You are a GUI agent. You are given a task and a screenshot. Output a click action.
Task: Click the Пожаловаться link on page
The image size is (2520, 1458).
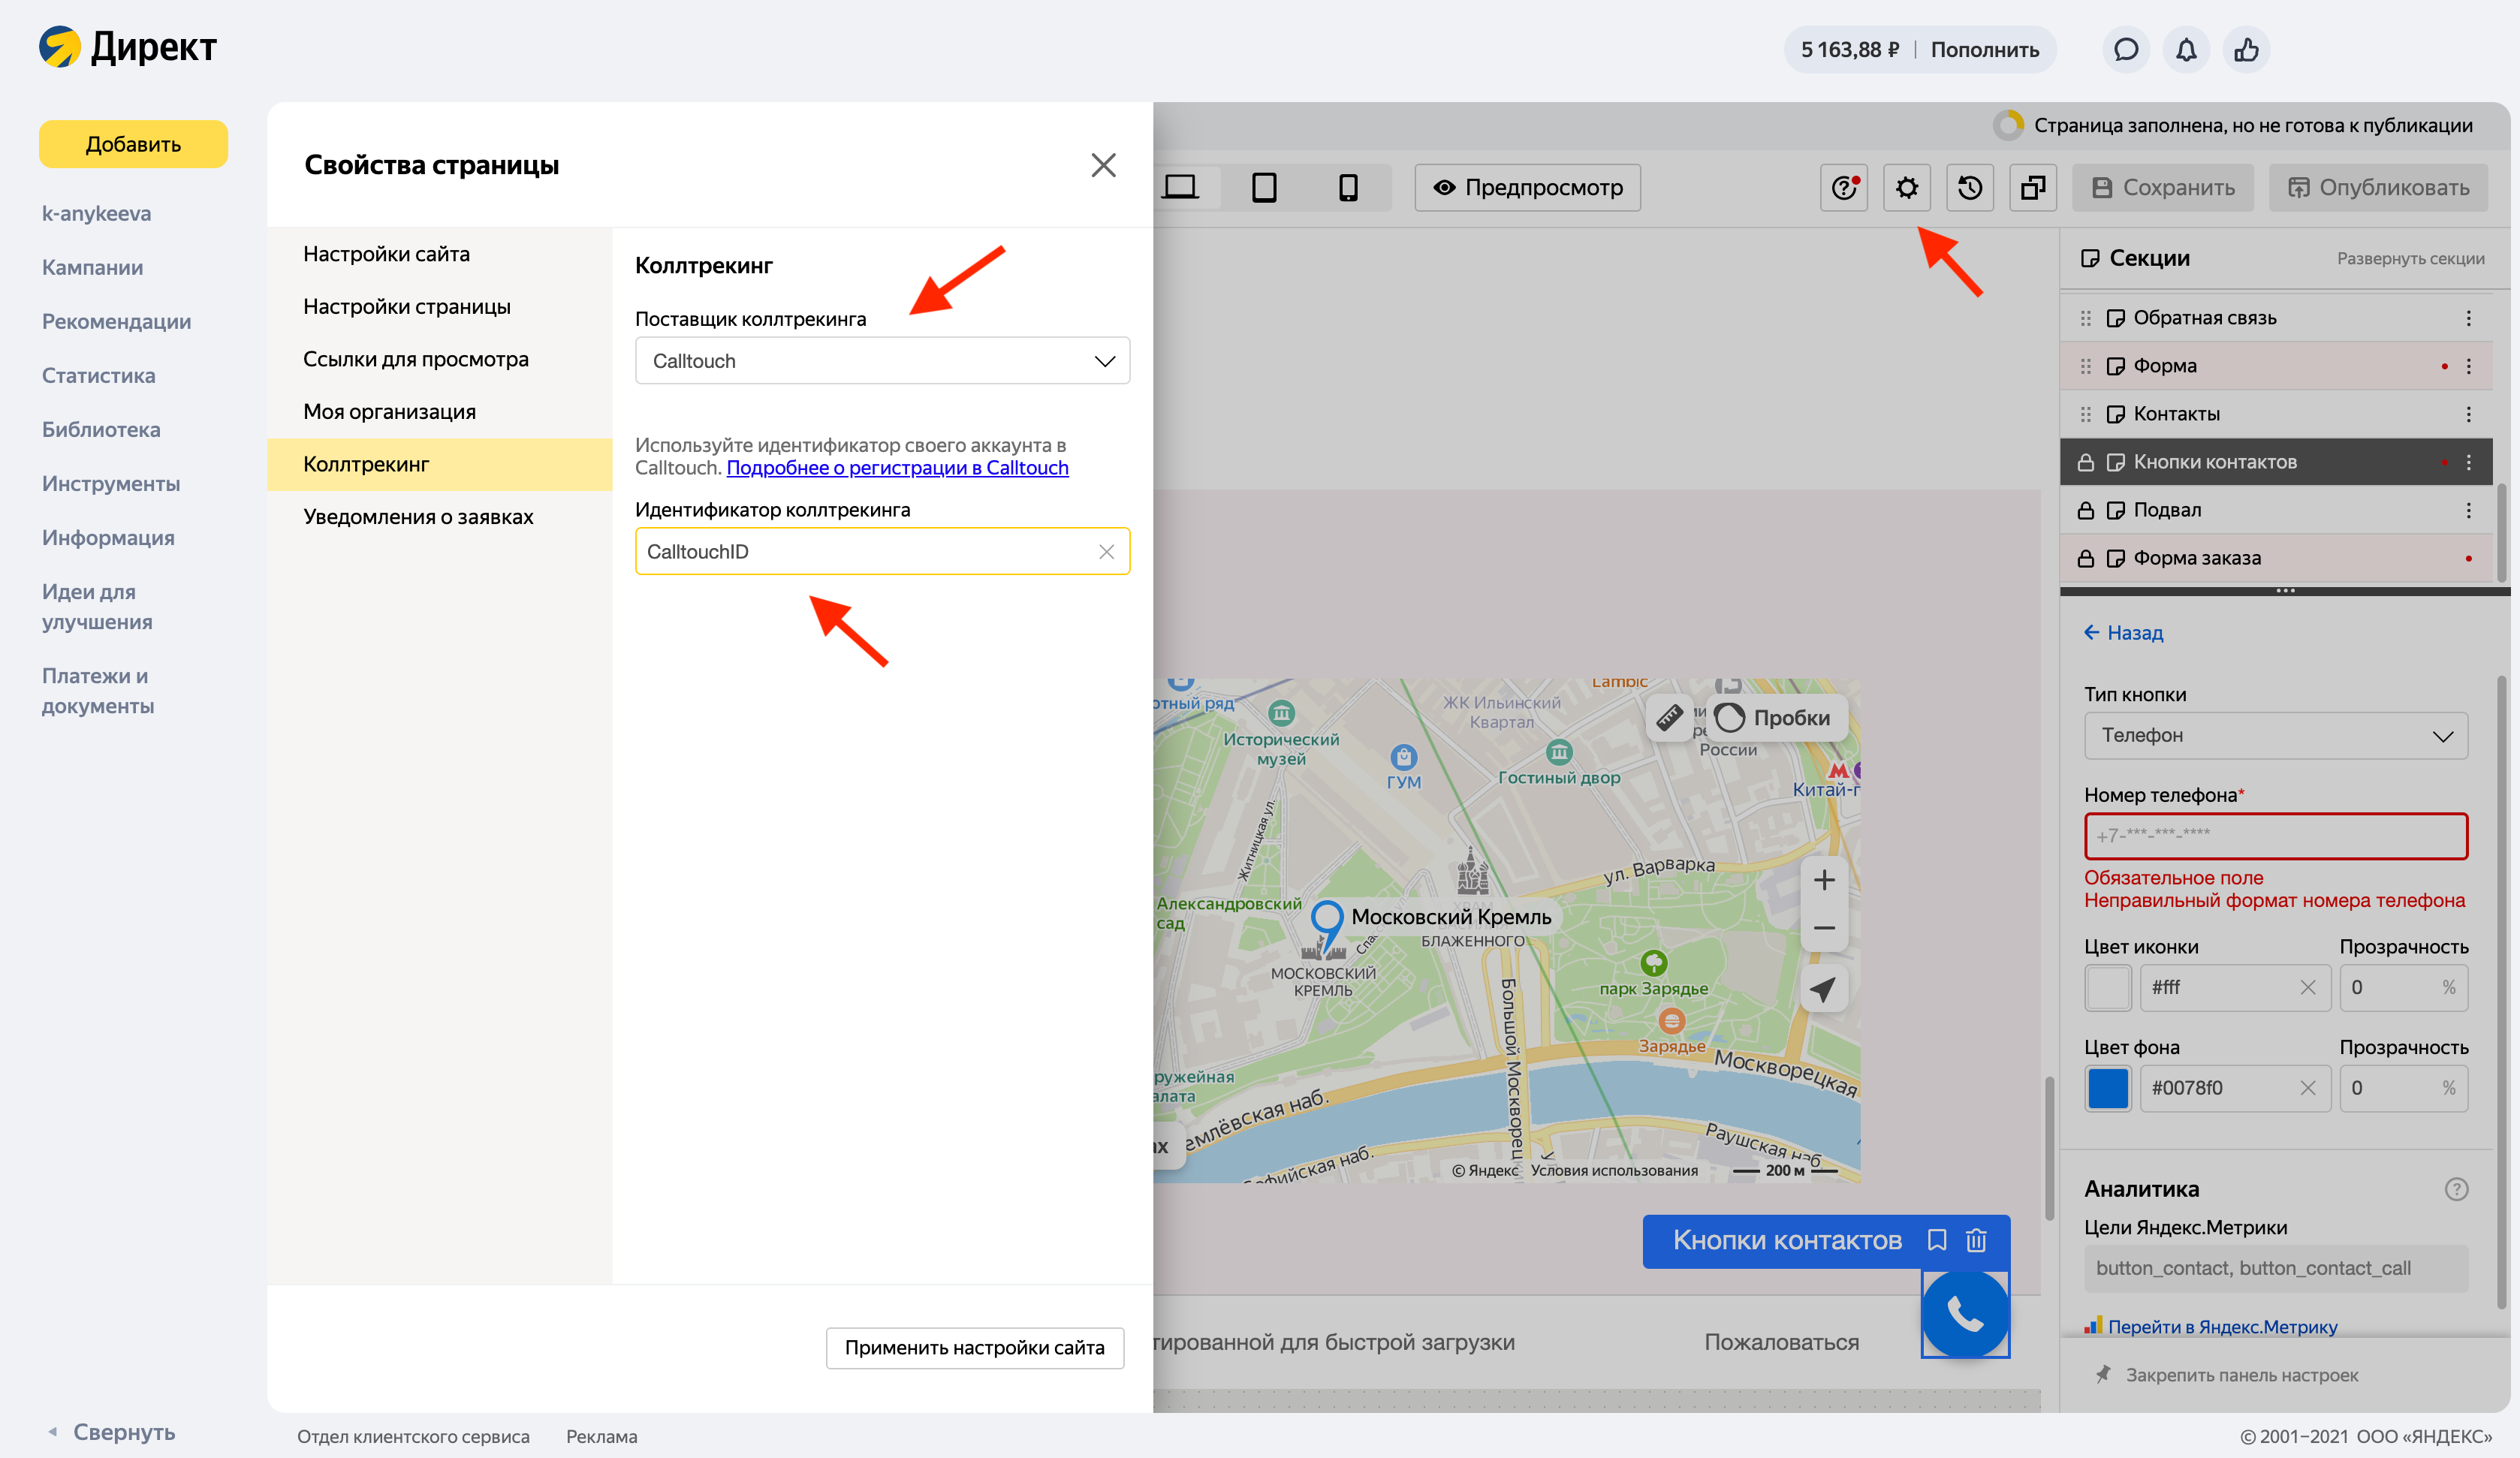point(1781,1342)
